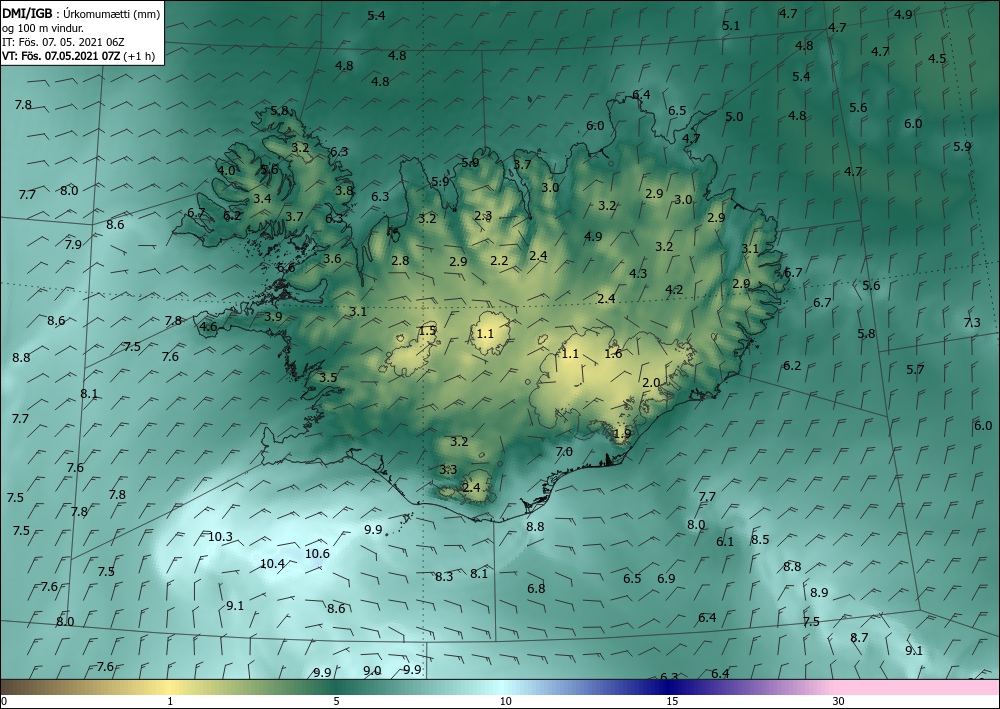The width and height of the screenshot is (1000, 709).
Task: Click the 8.9 value in the southeast sea
Action: tap(819, 592)
